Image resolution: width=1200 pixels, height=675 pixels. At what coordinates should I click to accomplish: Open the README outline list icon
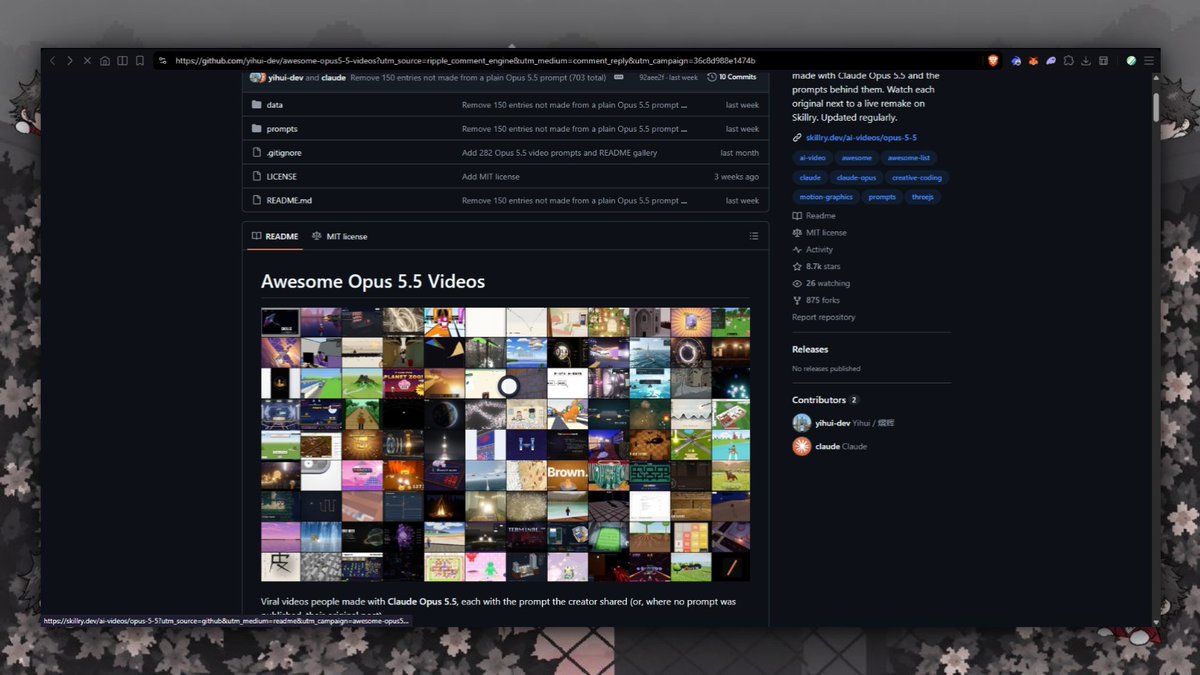tap(754, 237)
